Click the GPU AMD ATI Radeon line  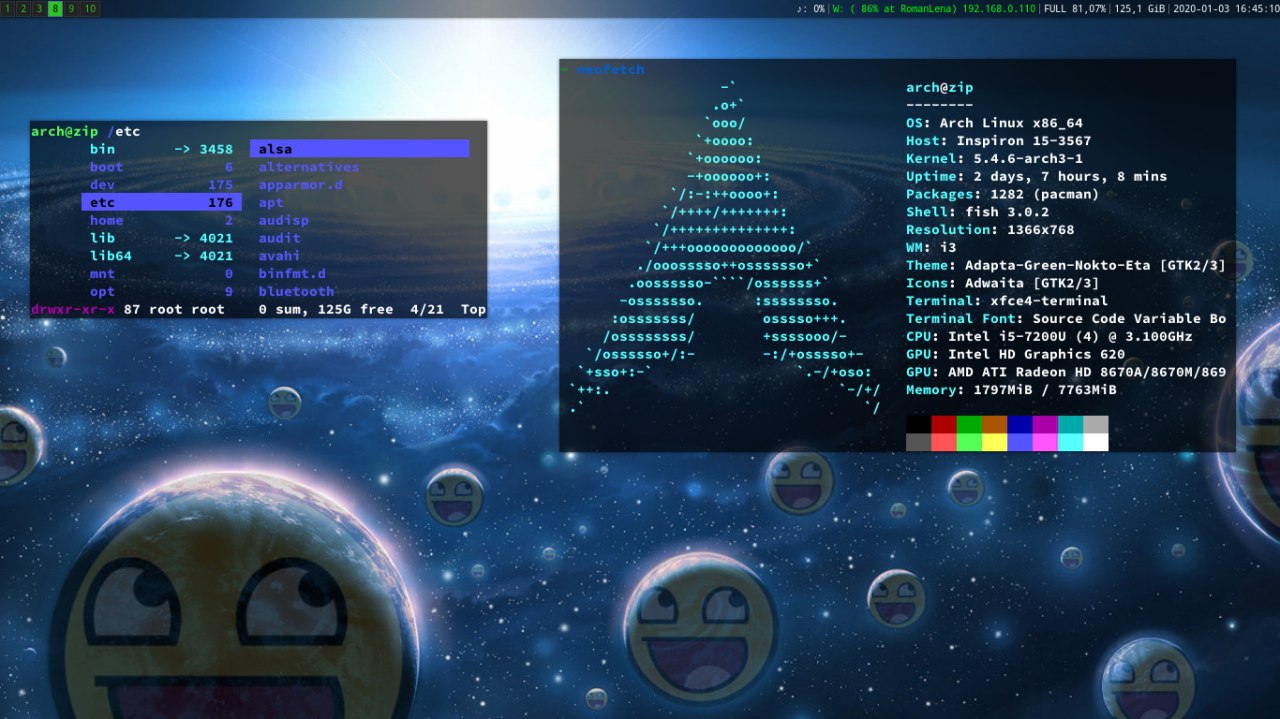(1066, 371)
